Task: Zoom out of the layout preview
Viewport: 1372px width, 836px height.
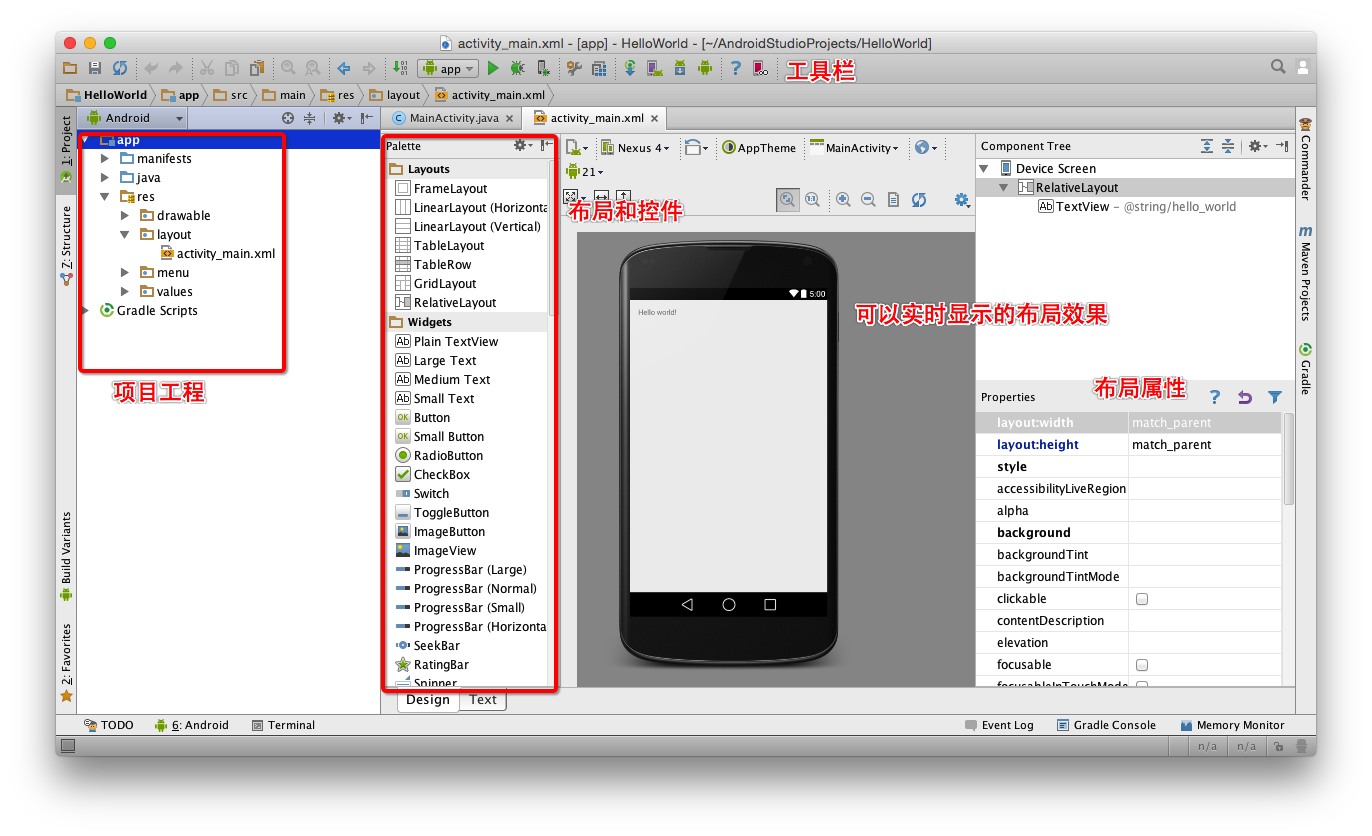Action: 868,200
